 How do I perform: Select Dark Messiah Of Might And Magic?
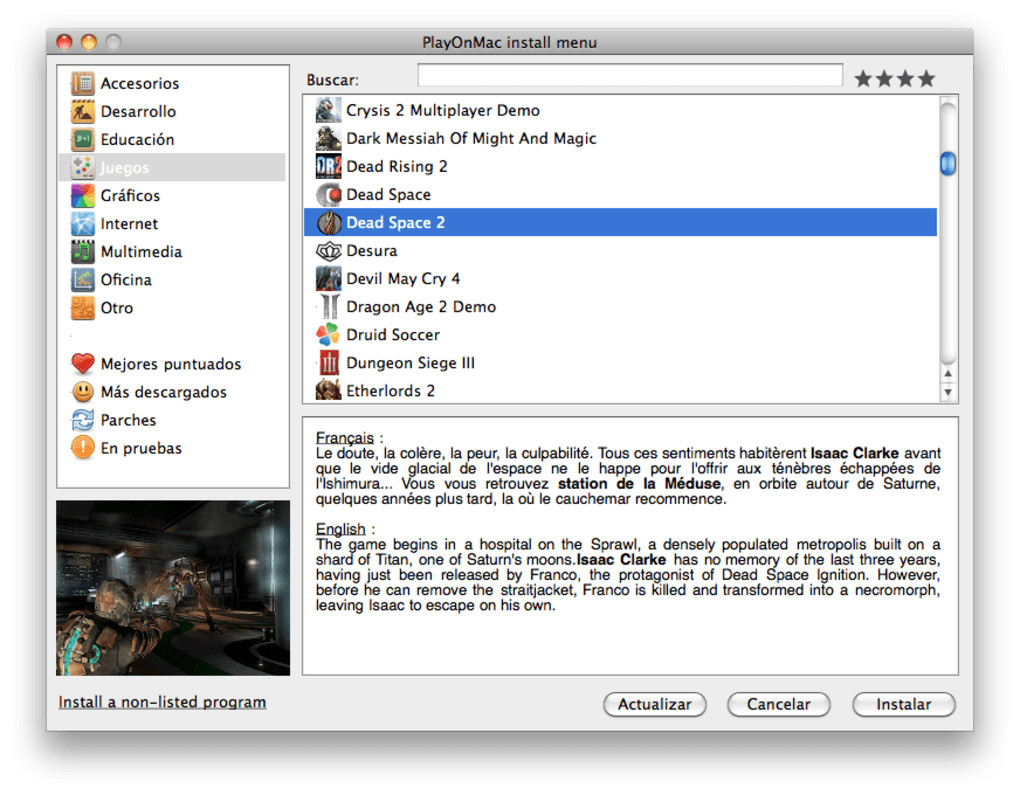471,138
